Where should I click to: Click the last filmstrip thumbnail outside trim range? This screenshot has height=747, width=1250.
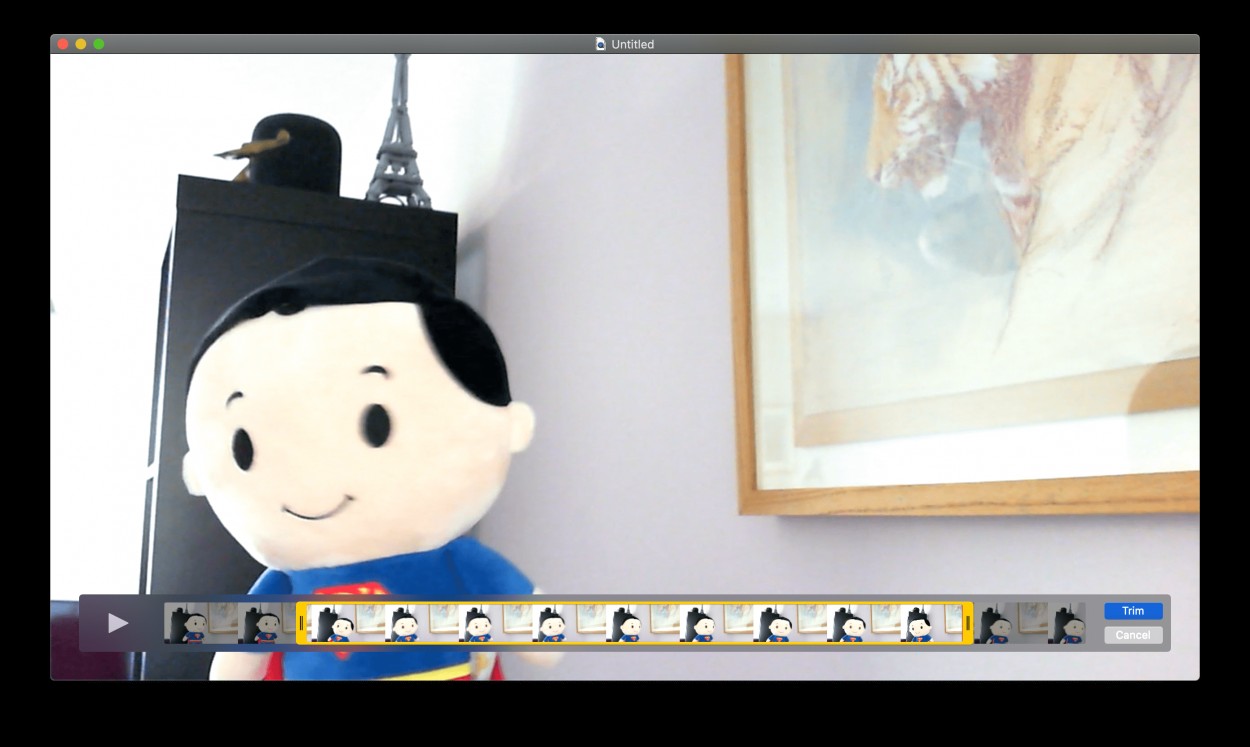(x=1066, y=623)
